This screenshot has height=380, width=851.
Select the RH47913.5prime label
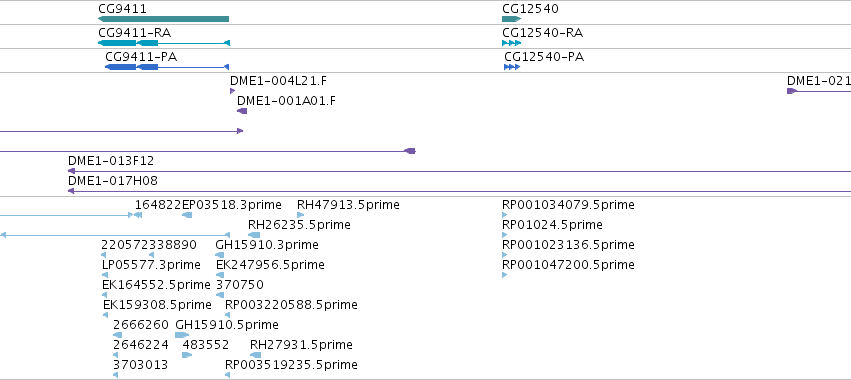tap(348, 205)
